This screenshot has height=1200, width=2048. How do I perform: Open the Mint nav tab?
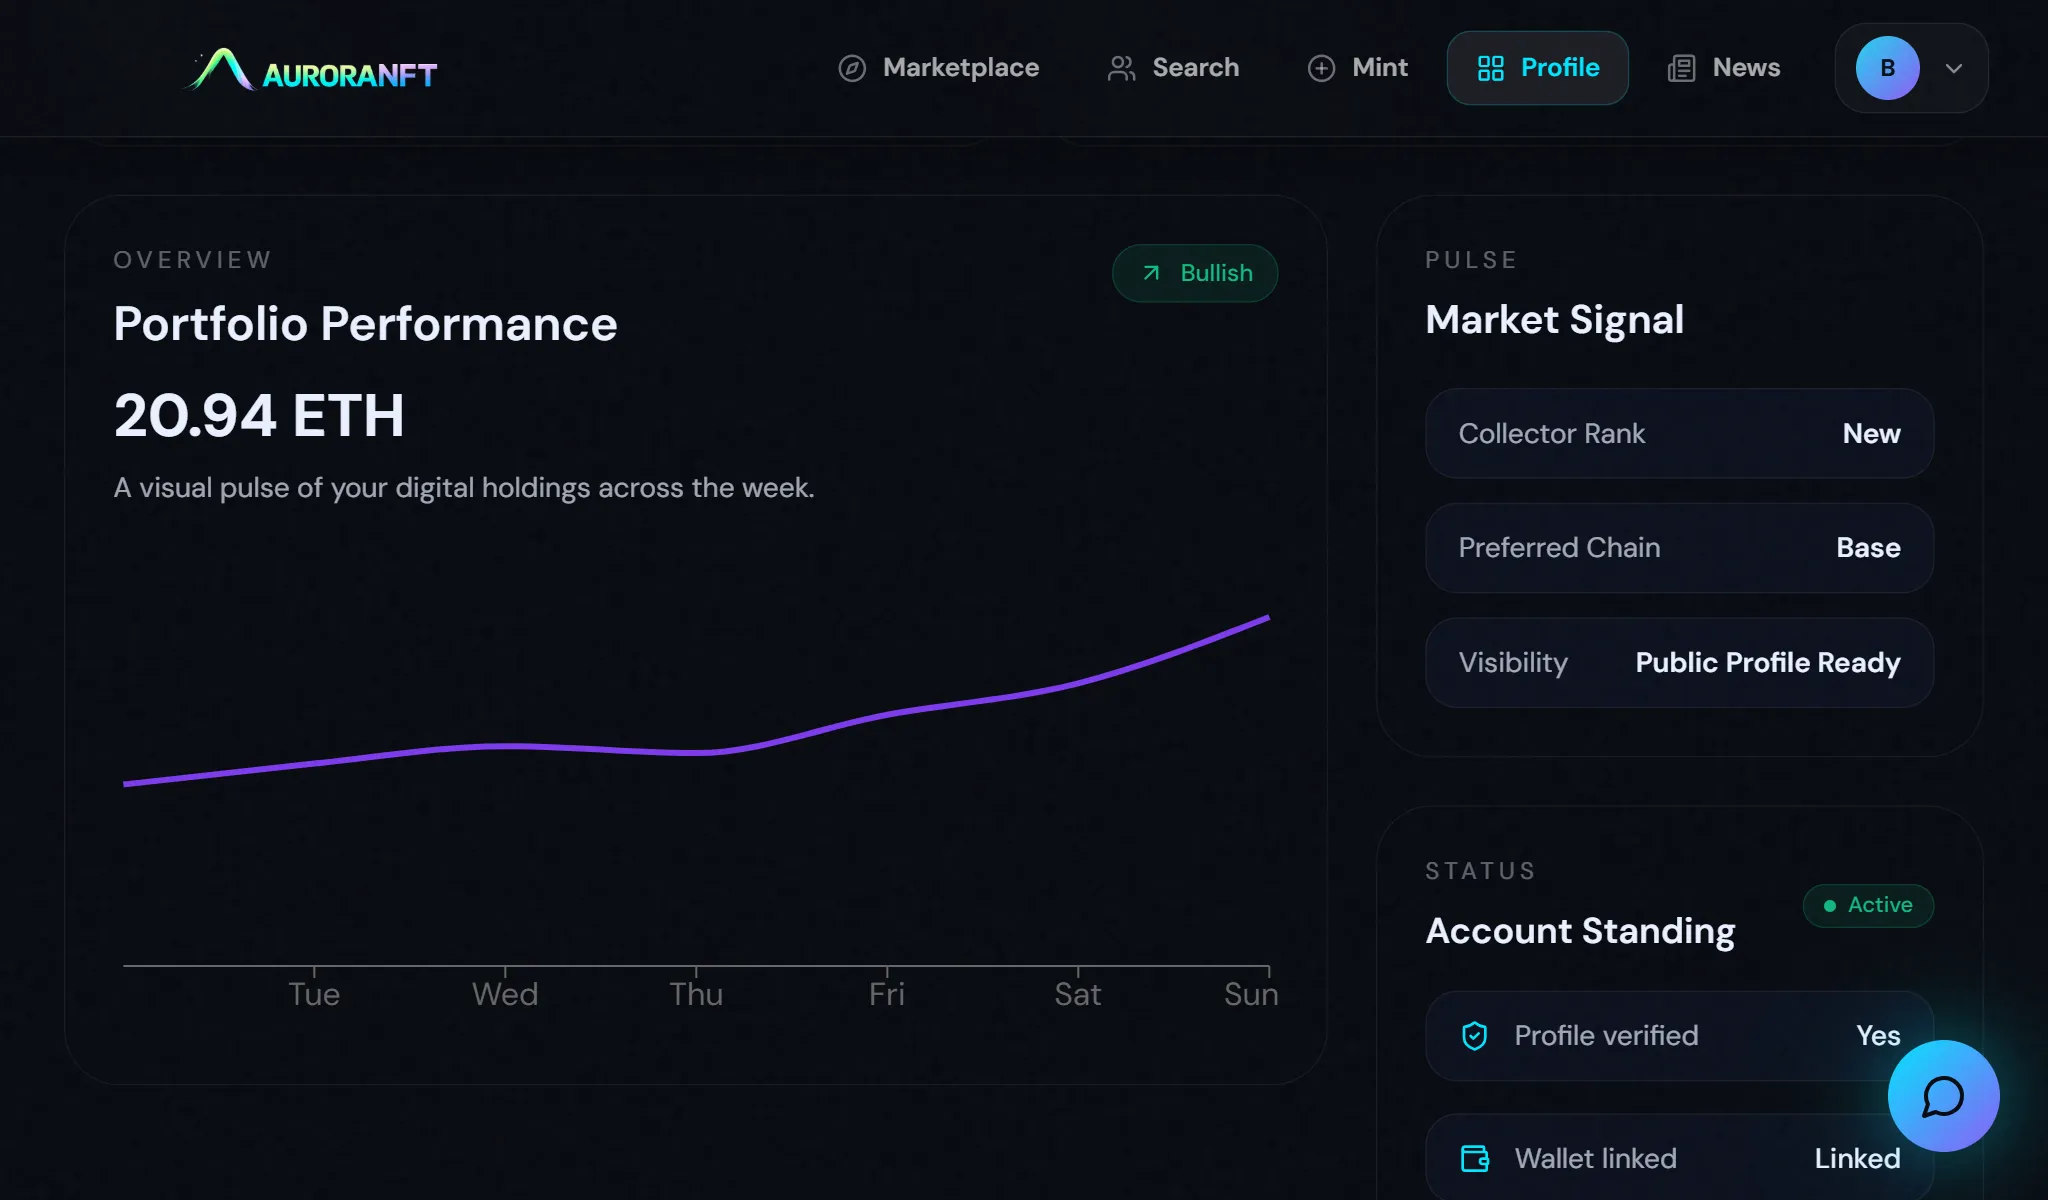(1358, 68)
